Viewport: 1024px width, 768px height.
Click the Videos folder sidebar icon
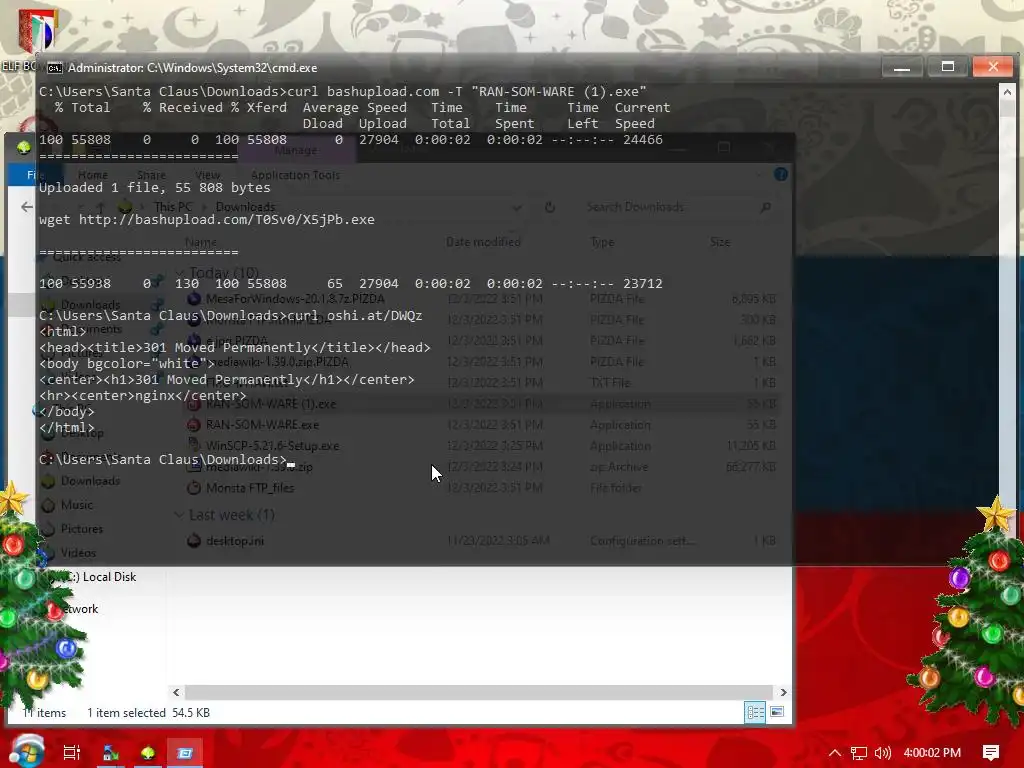click(48, 553)
